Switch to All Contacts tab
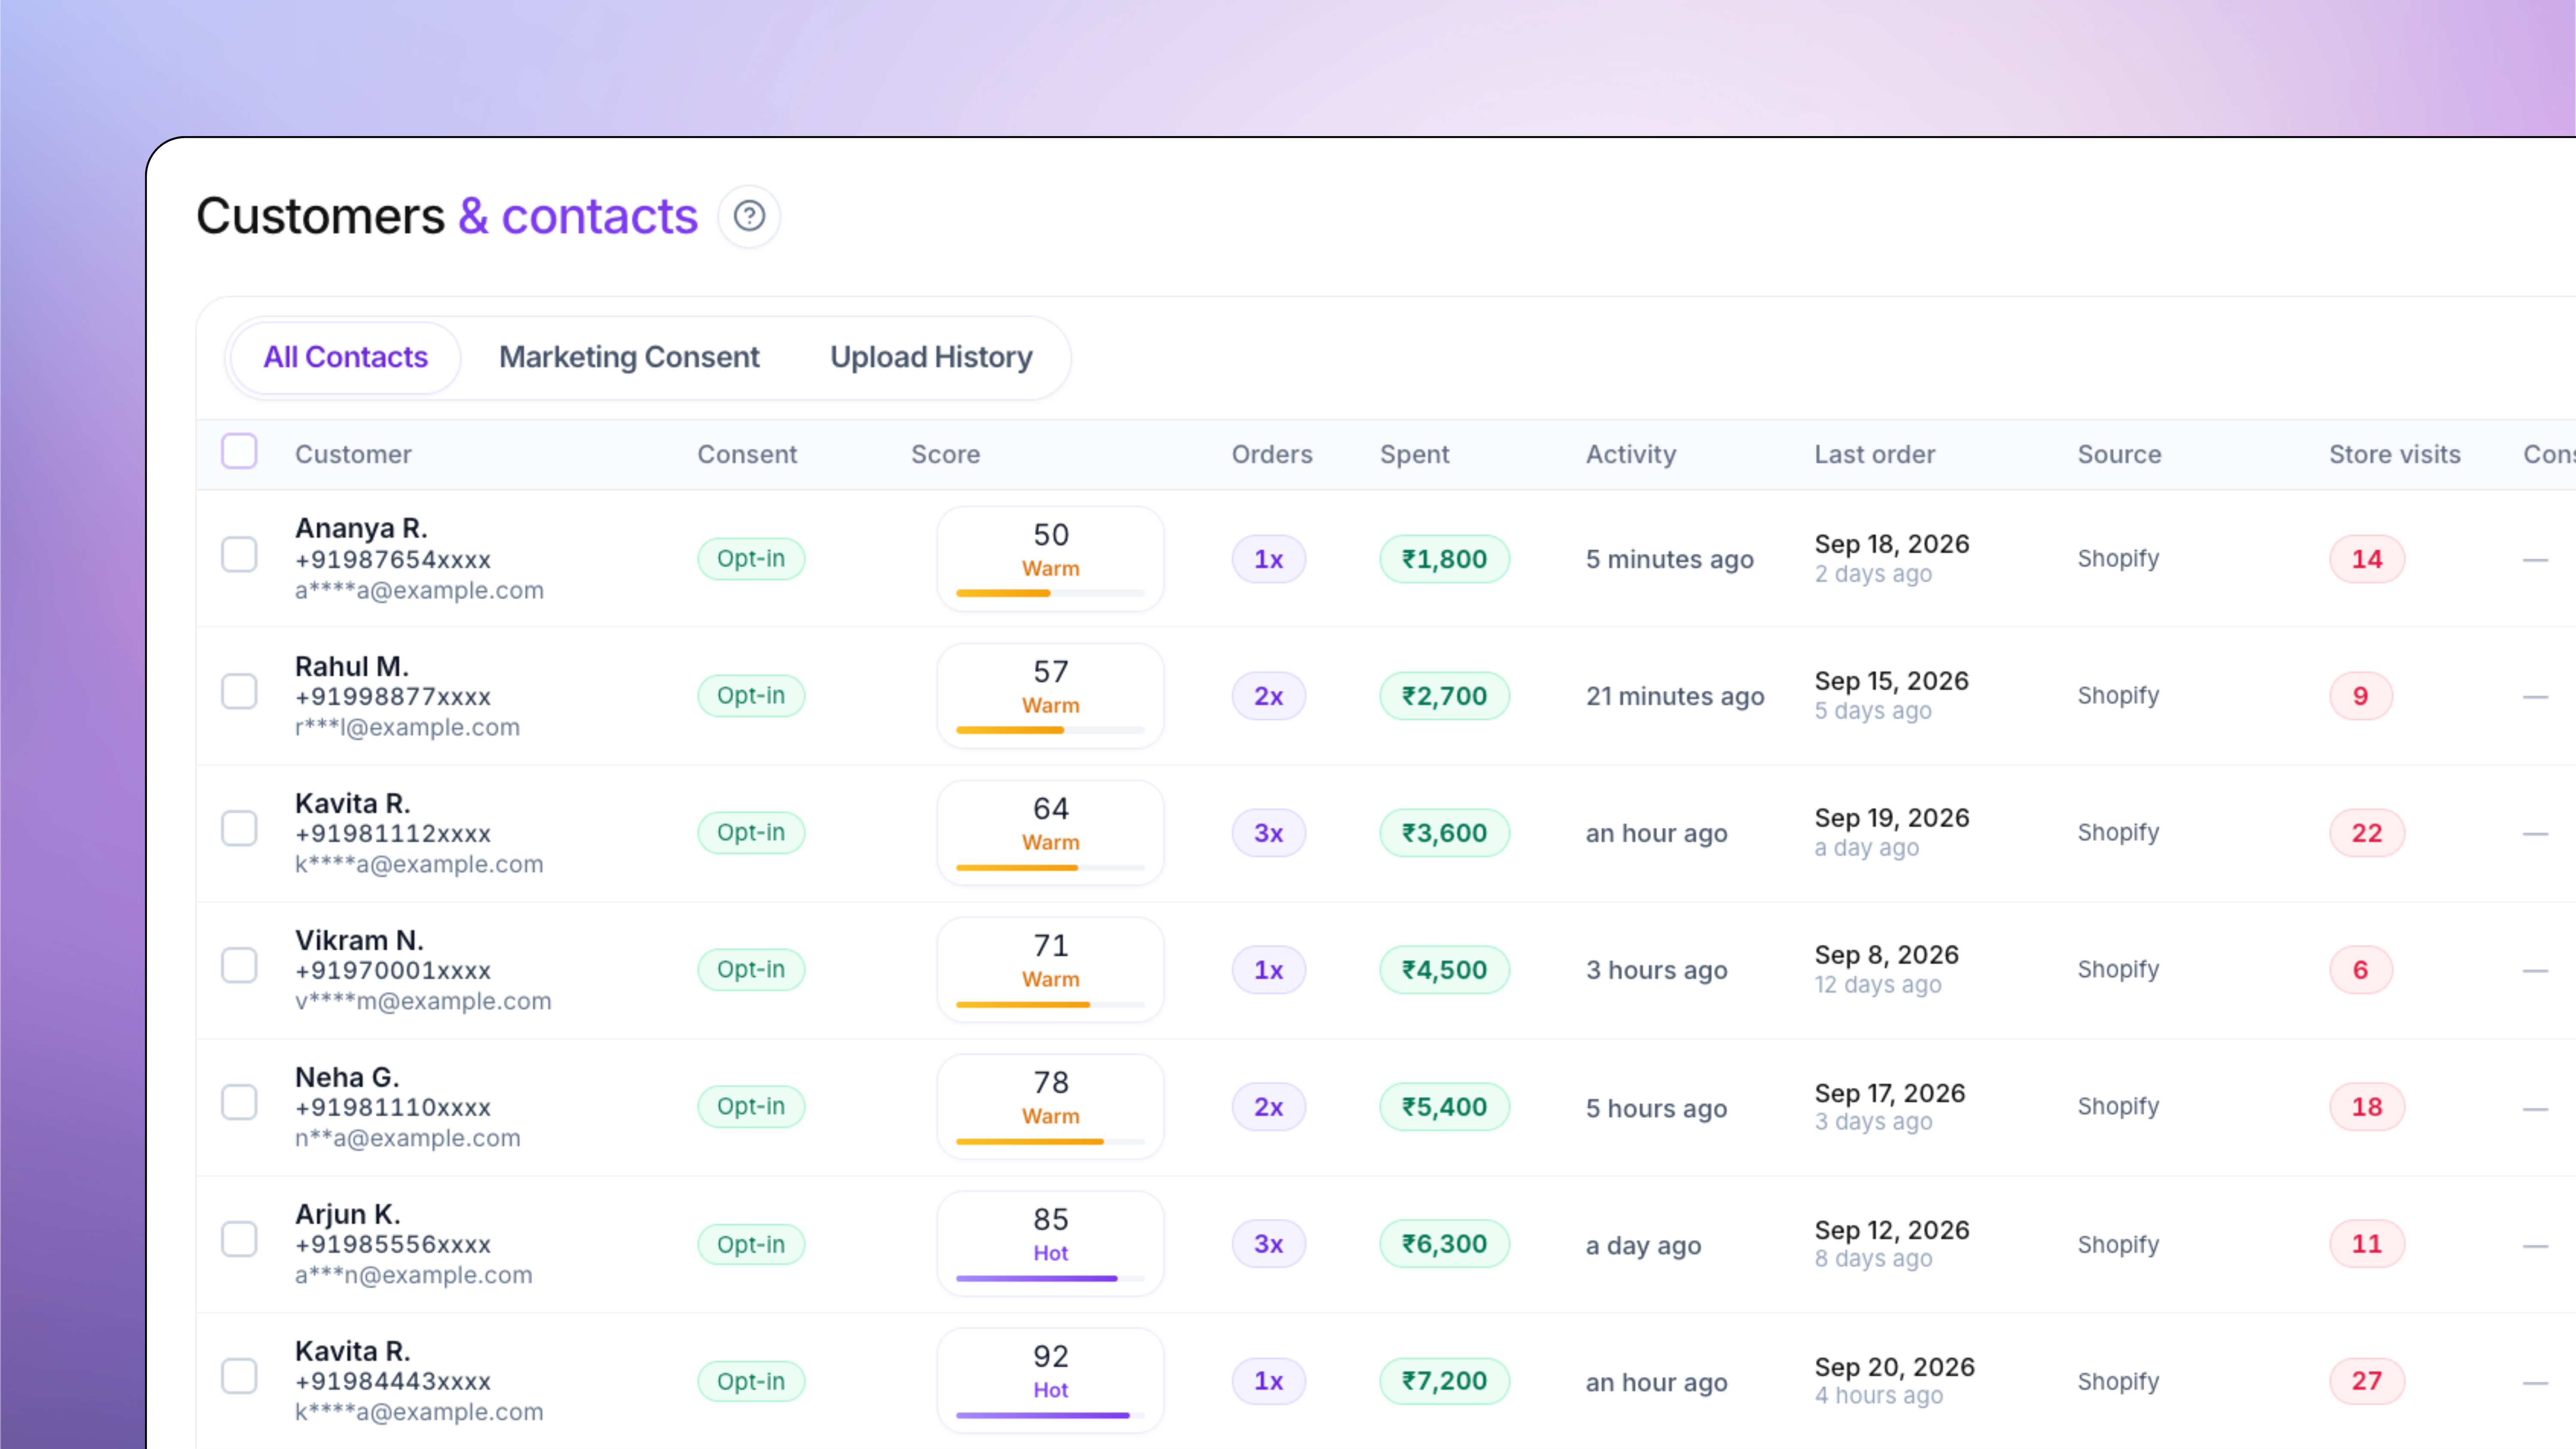 345,357
